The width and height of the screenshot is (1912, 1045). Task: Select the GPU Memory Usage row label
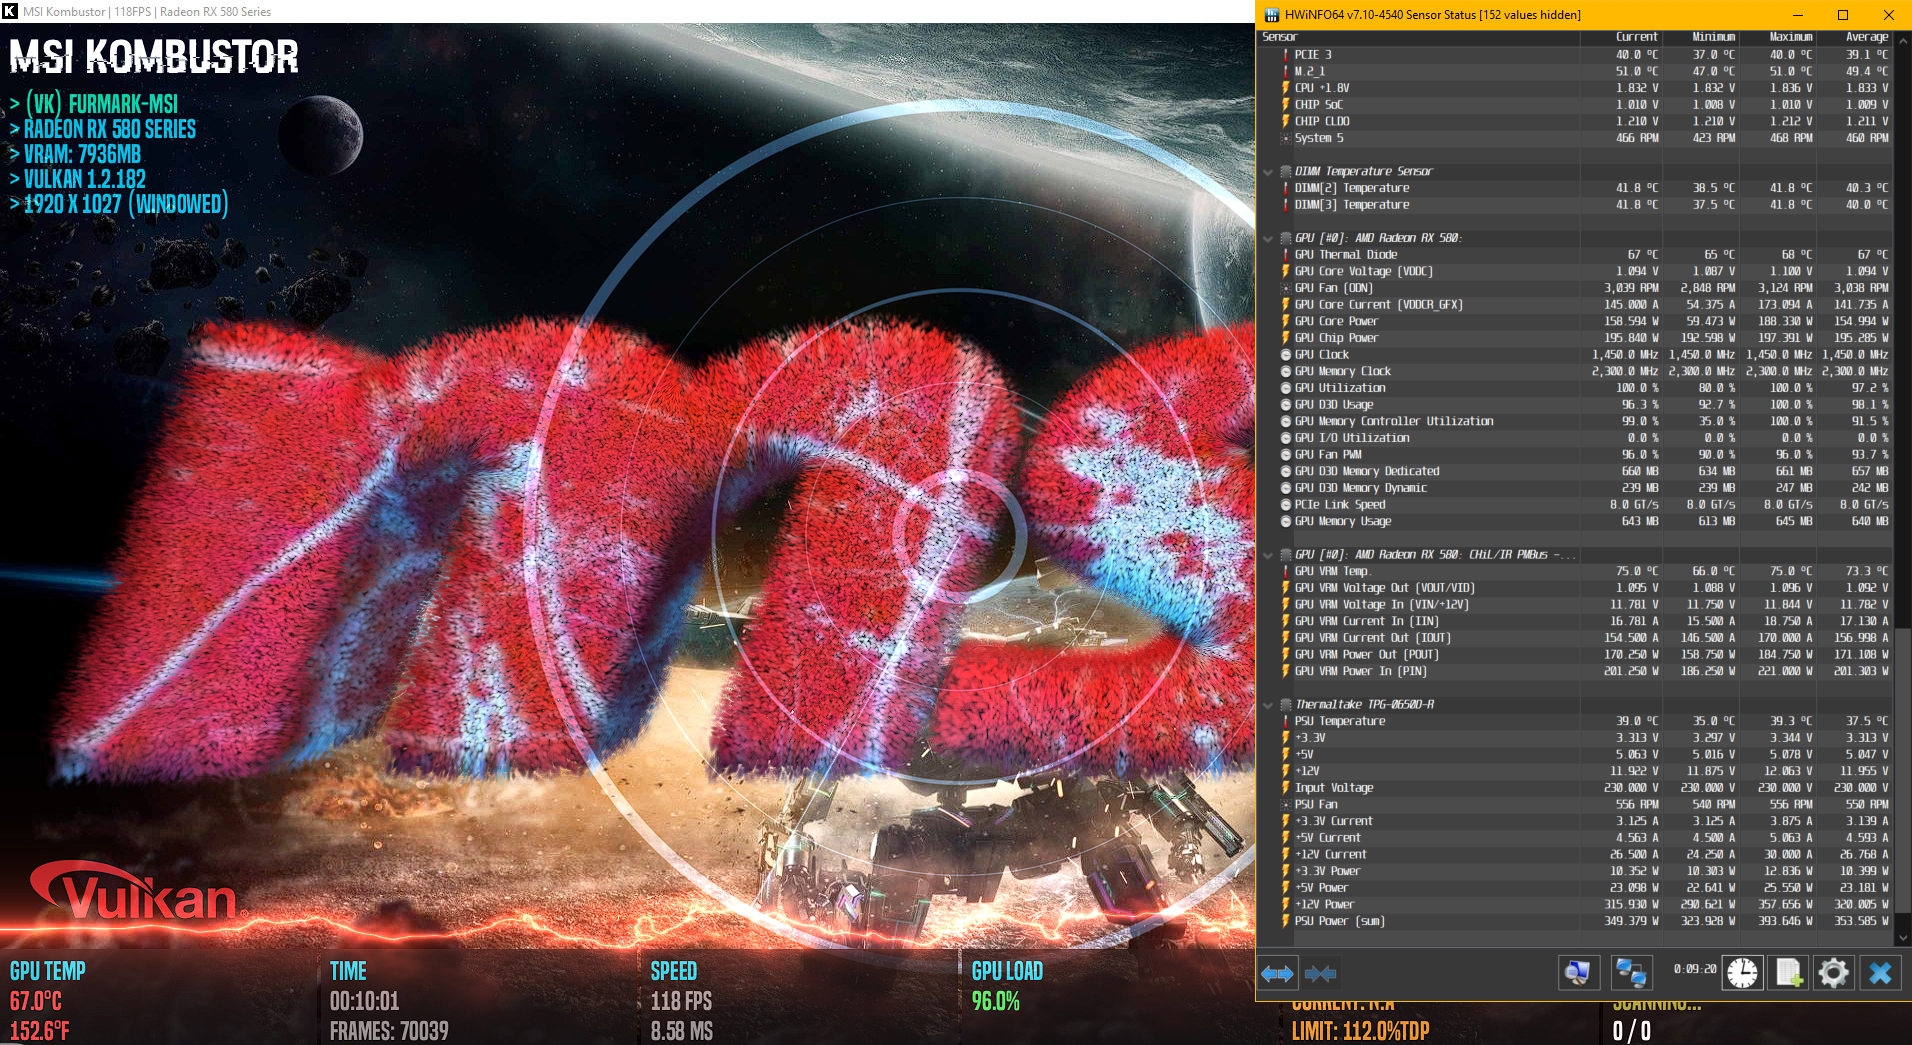tap(1343, 521)
